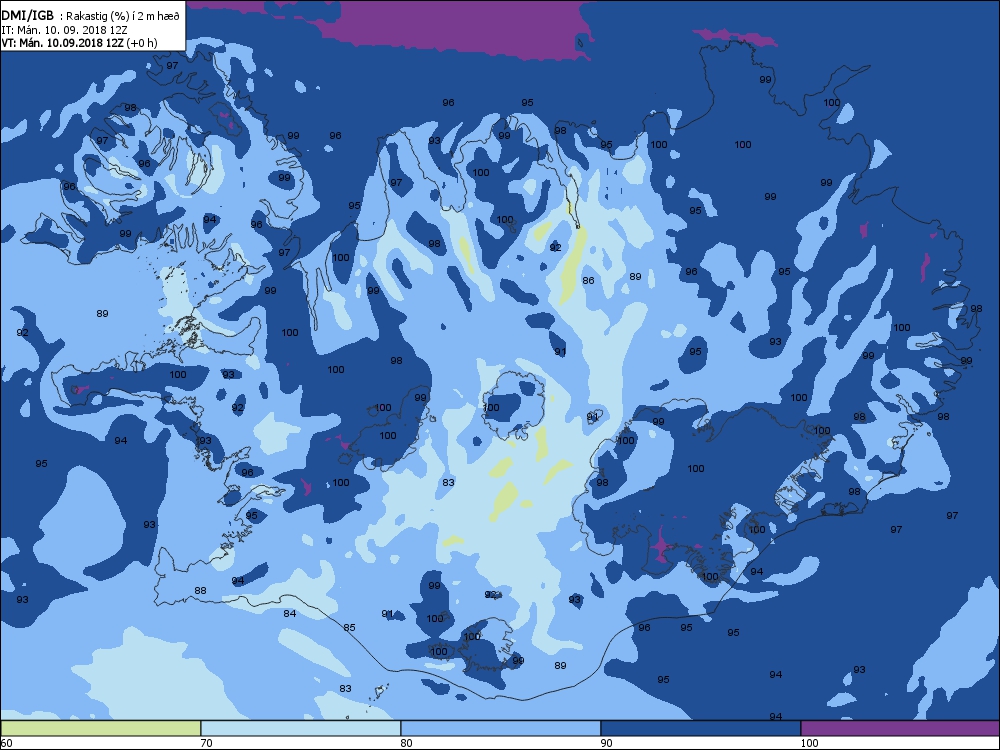Click the "88" humidity value on the map
Image resolution: width=1000 pixels, height=750 pixels.
tap(200, 591)
